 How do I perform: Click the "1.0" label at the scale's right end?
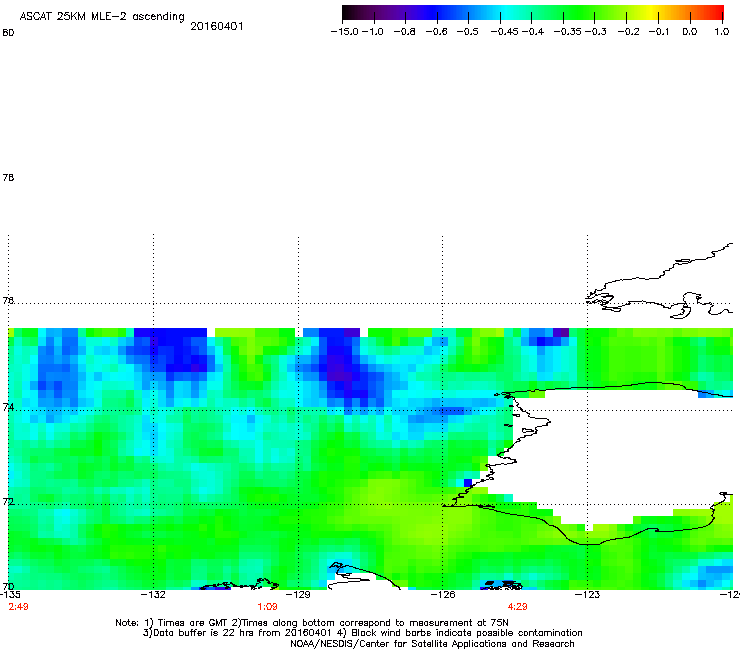pos(722,32)
